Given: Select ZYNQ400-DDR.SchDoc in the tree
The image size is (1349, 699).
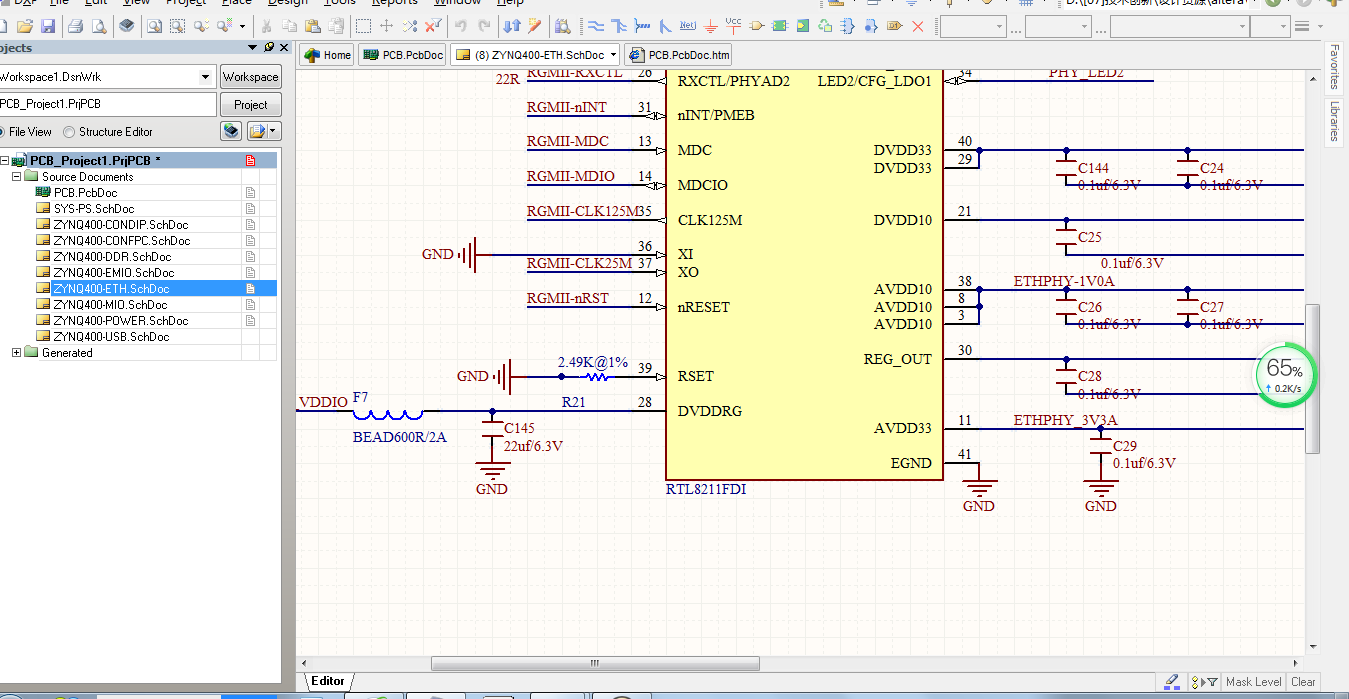Looking at the screenshot, I should point(112,256).
